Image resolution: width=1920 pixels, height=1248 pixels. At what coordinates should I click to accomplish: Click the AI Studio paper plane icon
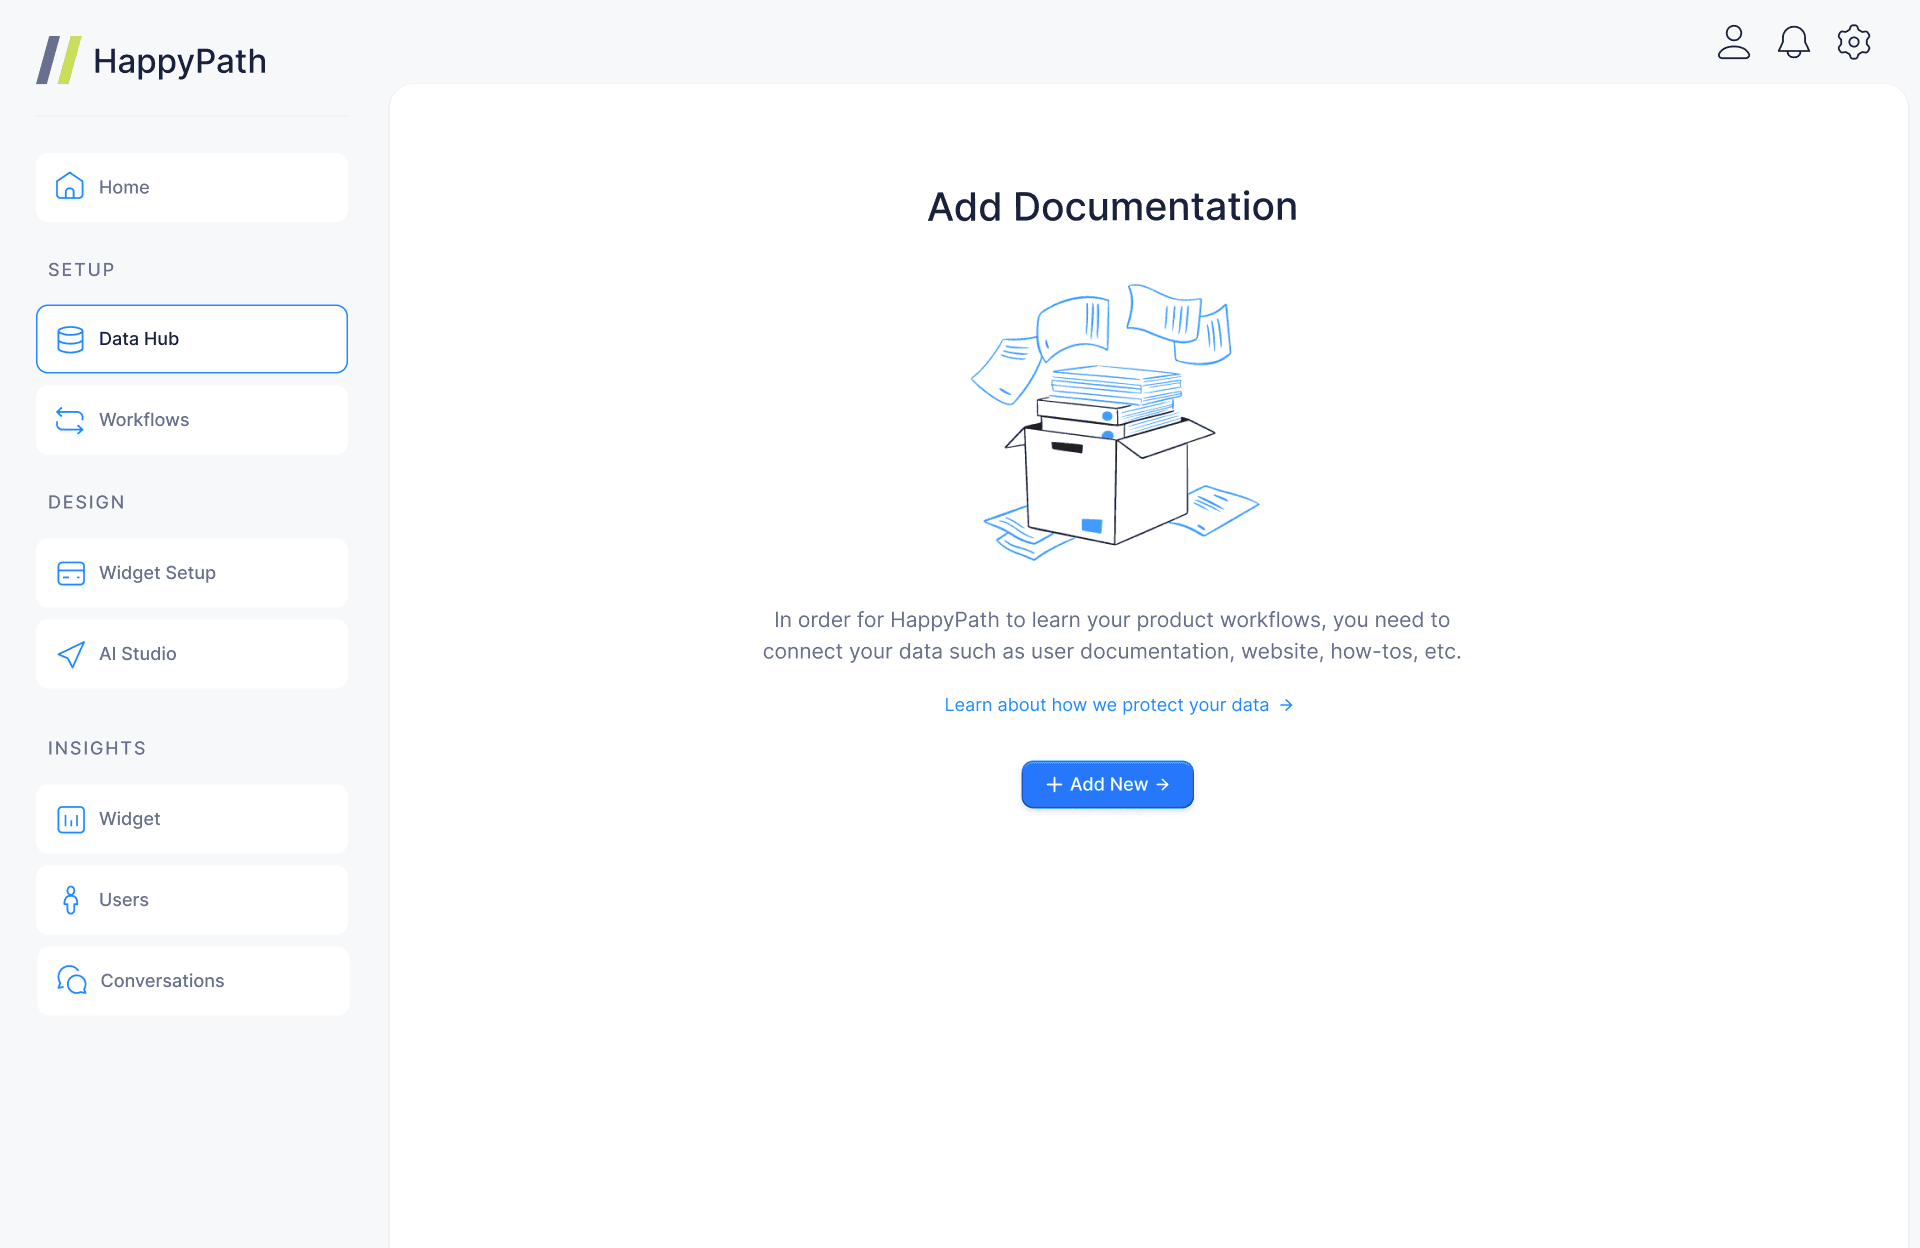coord(70,654)
